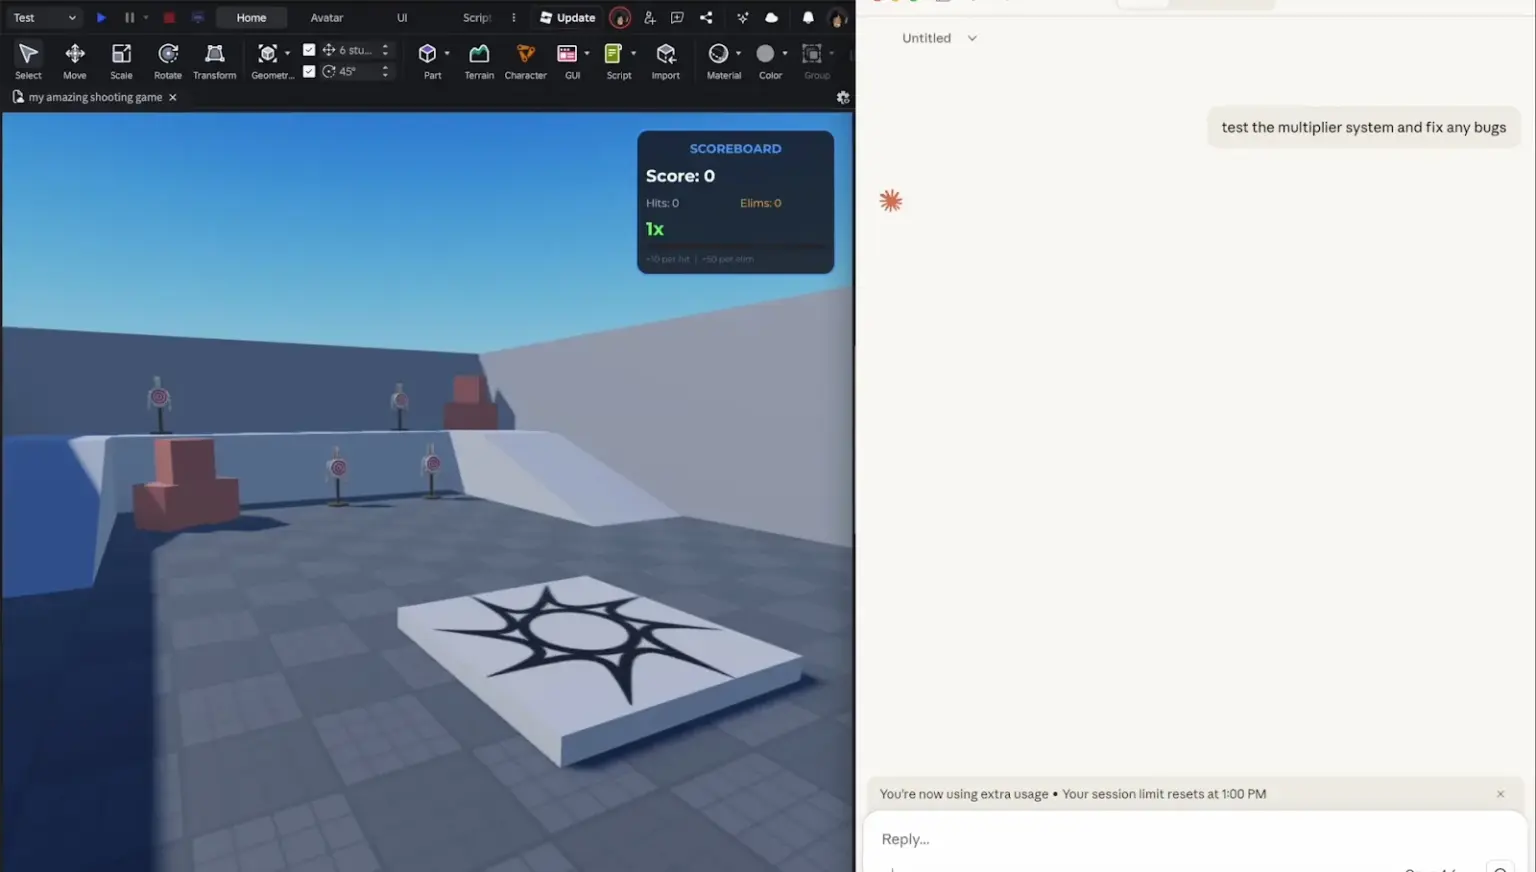
Task: Dismiss the extra usage notice
Action: [x=1500, y=793]
